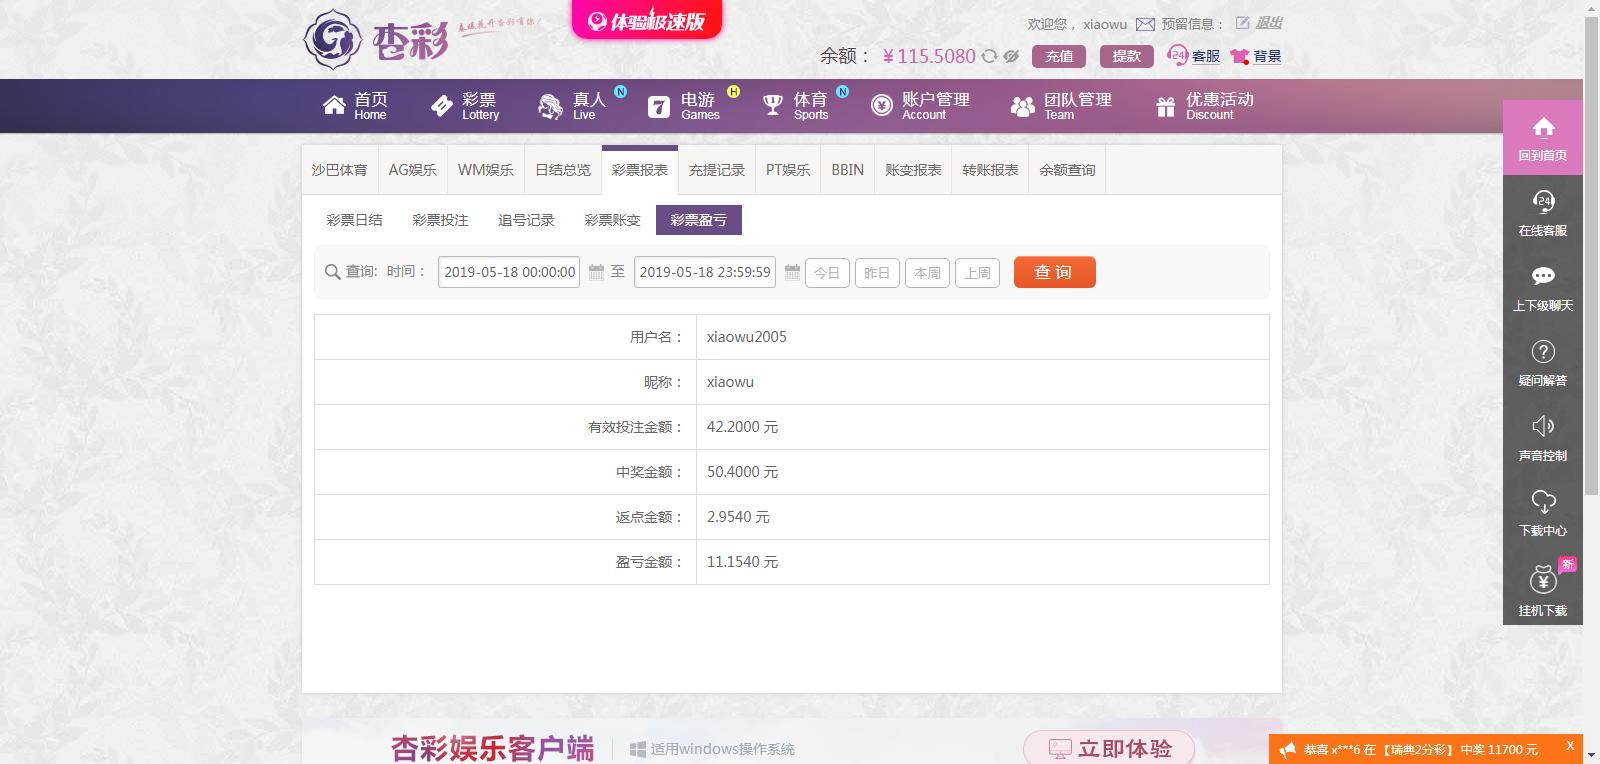Click the magnifier query icon
The height and width of the screenshot is (764, 1600).
[333, 272]
